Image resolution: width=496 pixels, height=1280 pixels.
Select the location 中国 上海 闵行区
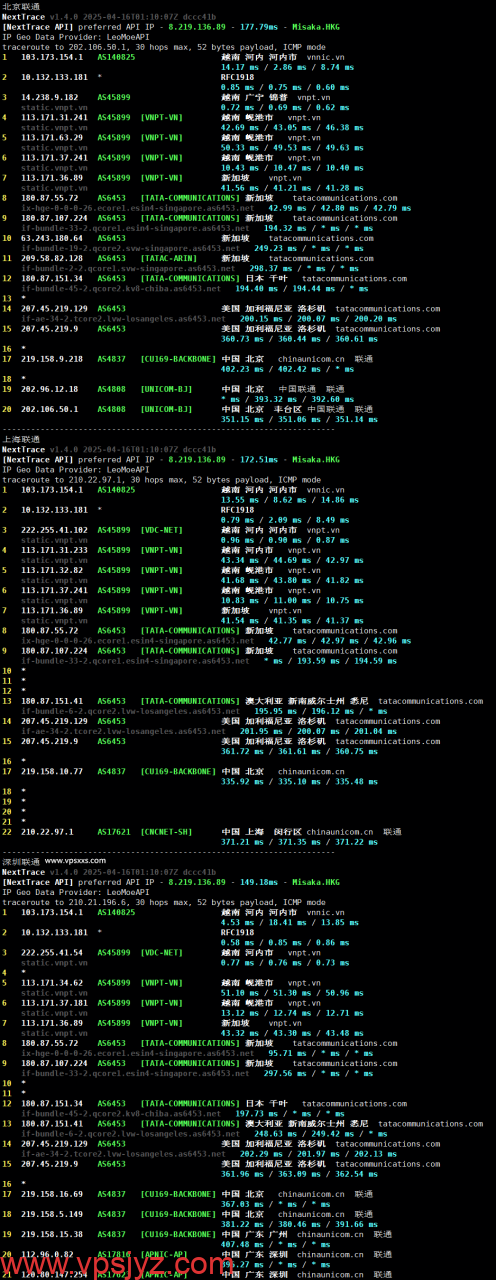262,831
